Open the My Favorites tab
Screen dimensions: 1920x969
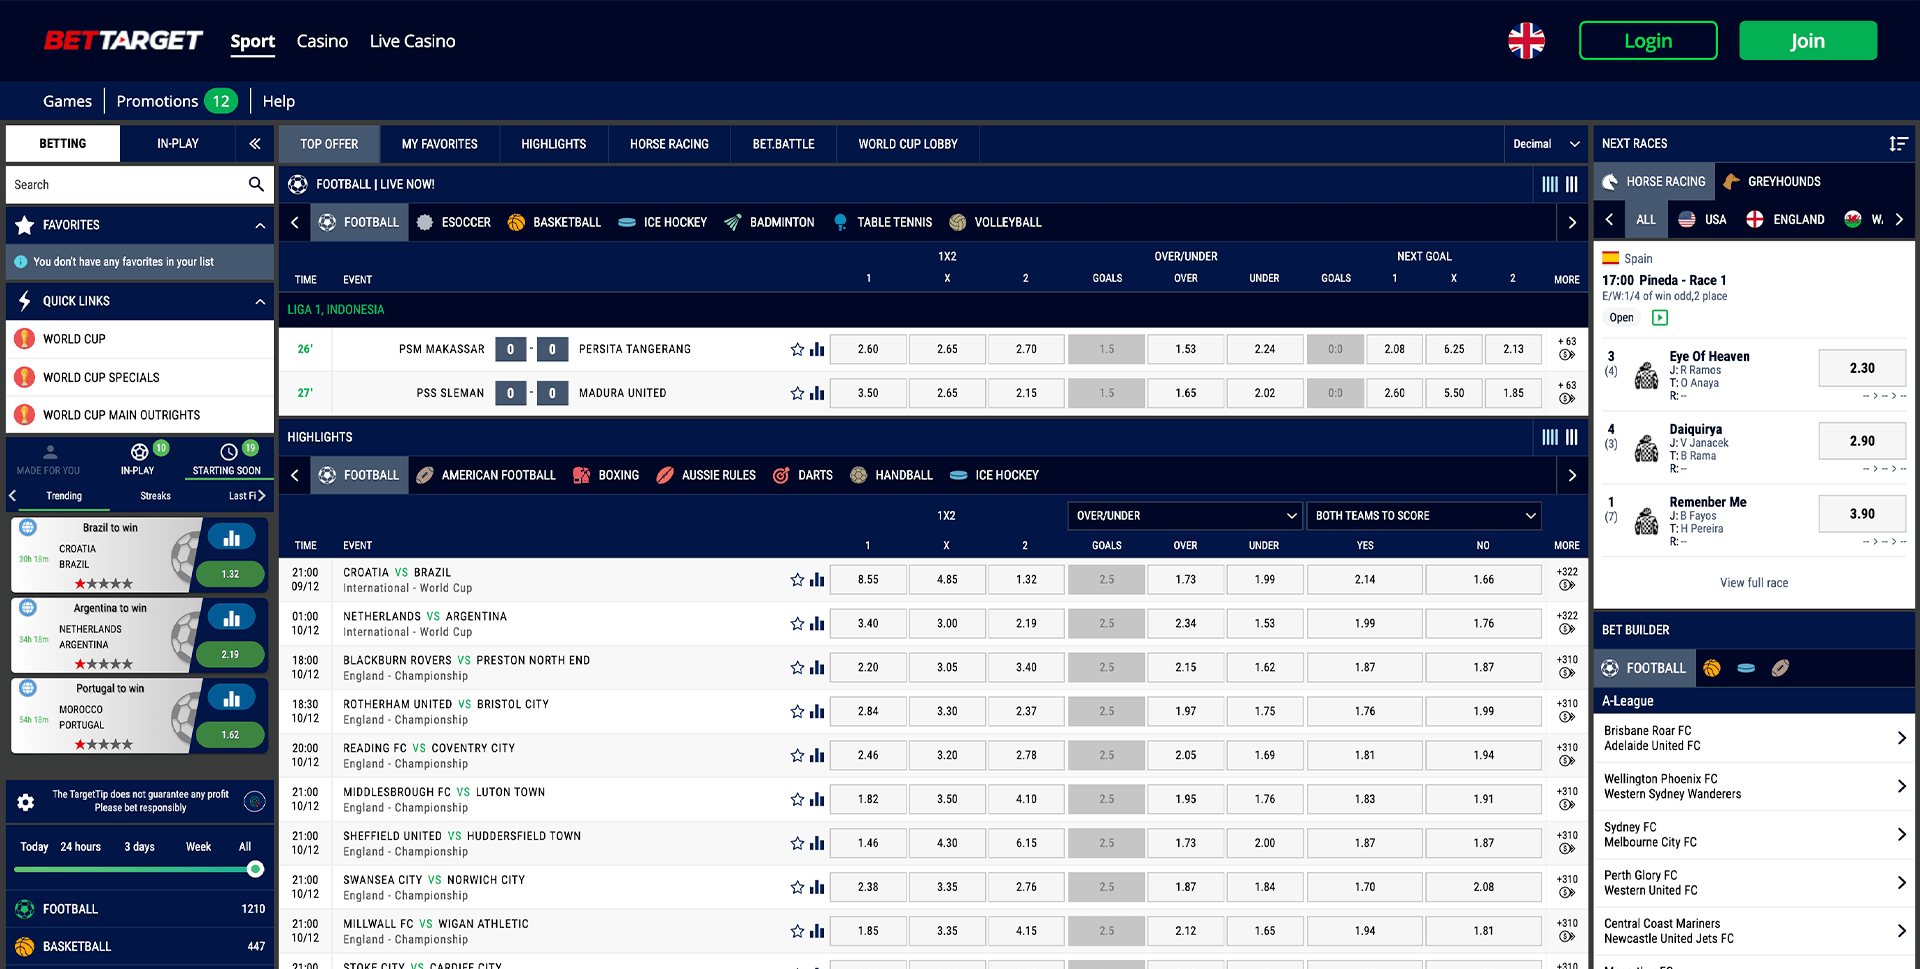(x=439, y=144)
